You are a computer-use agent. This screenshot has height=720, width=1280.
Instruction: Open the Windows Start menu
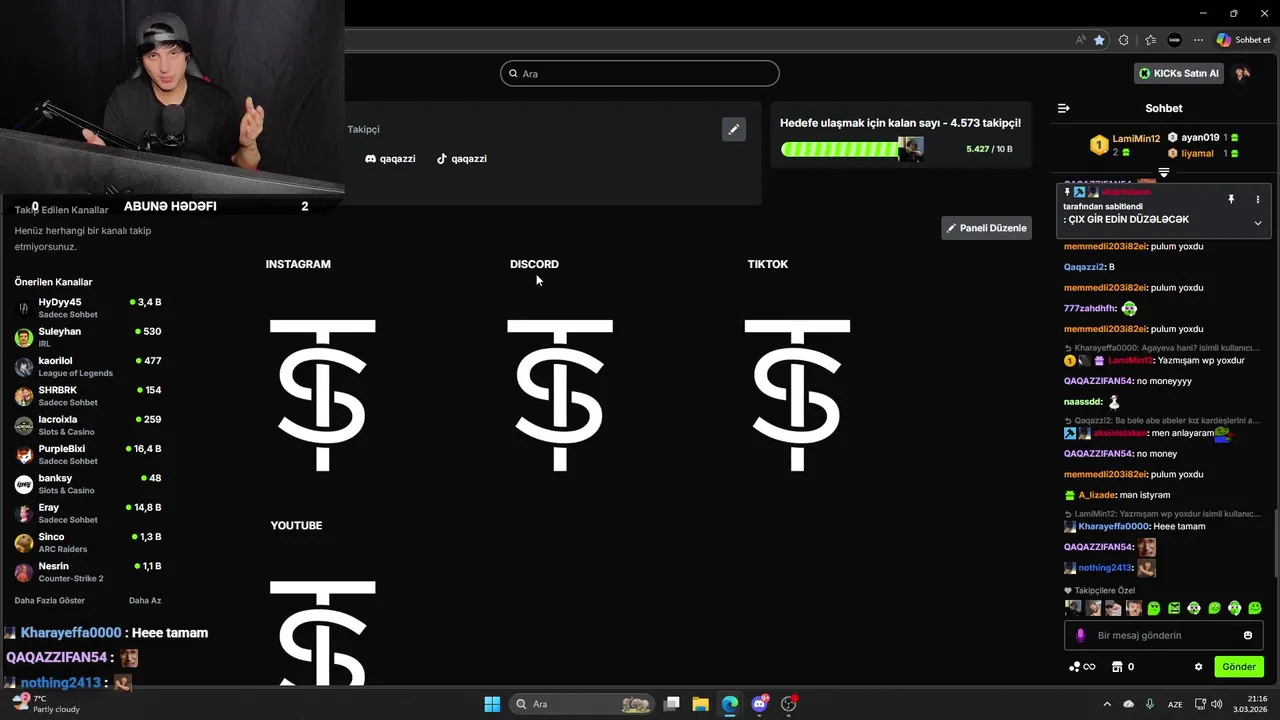(492, 704)
